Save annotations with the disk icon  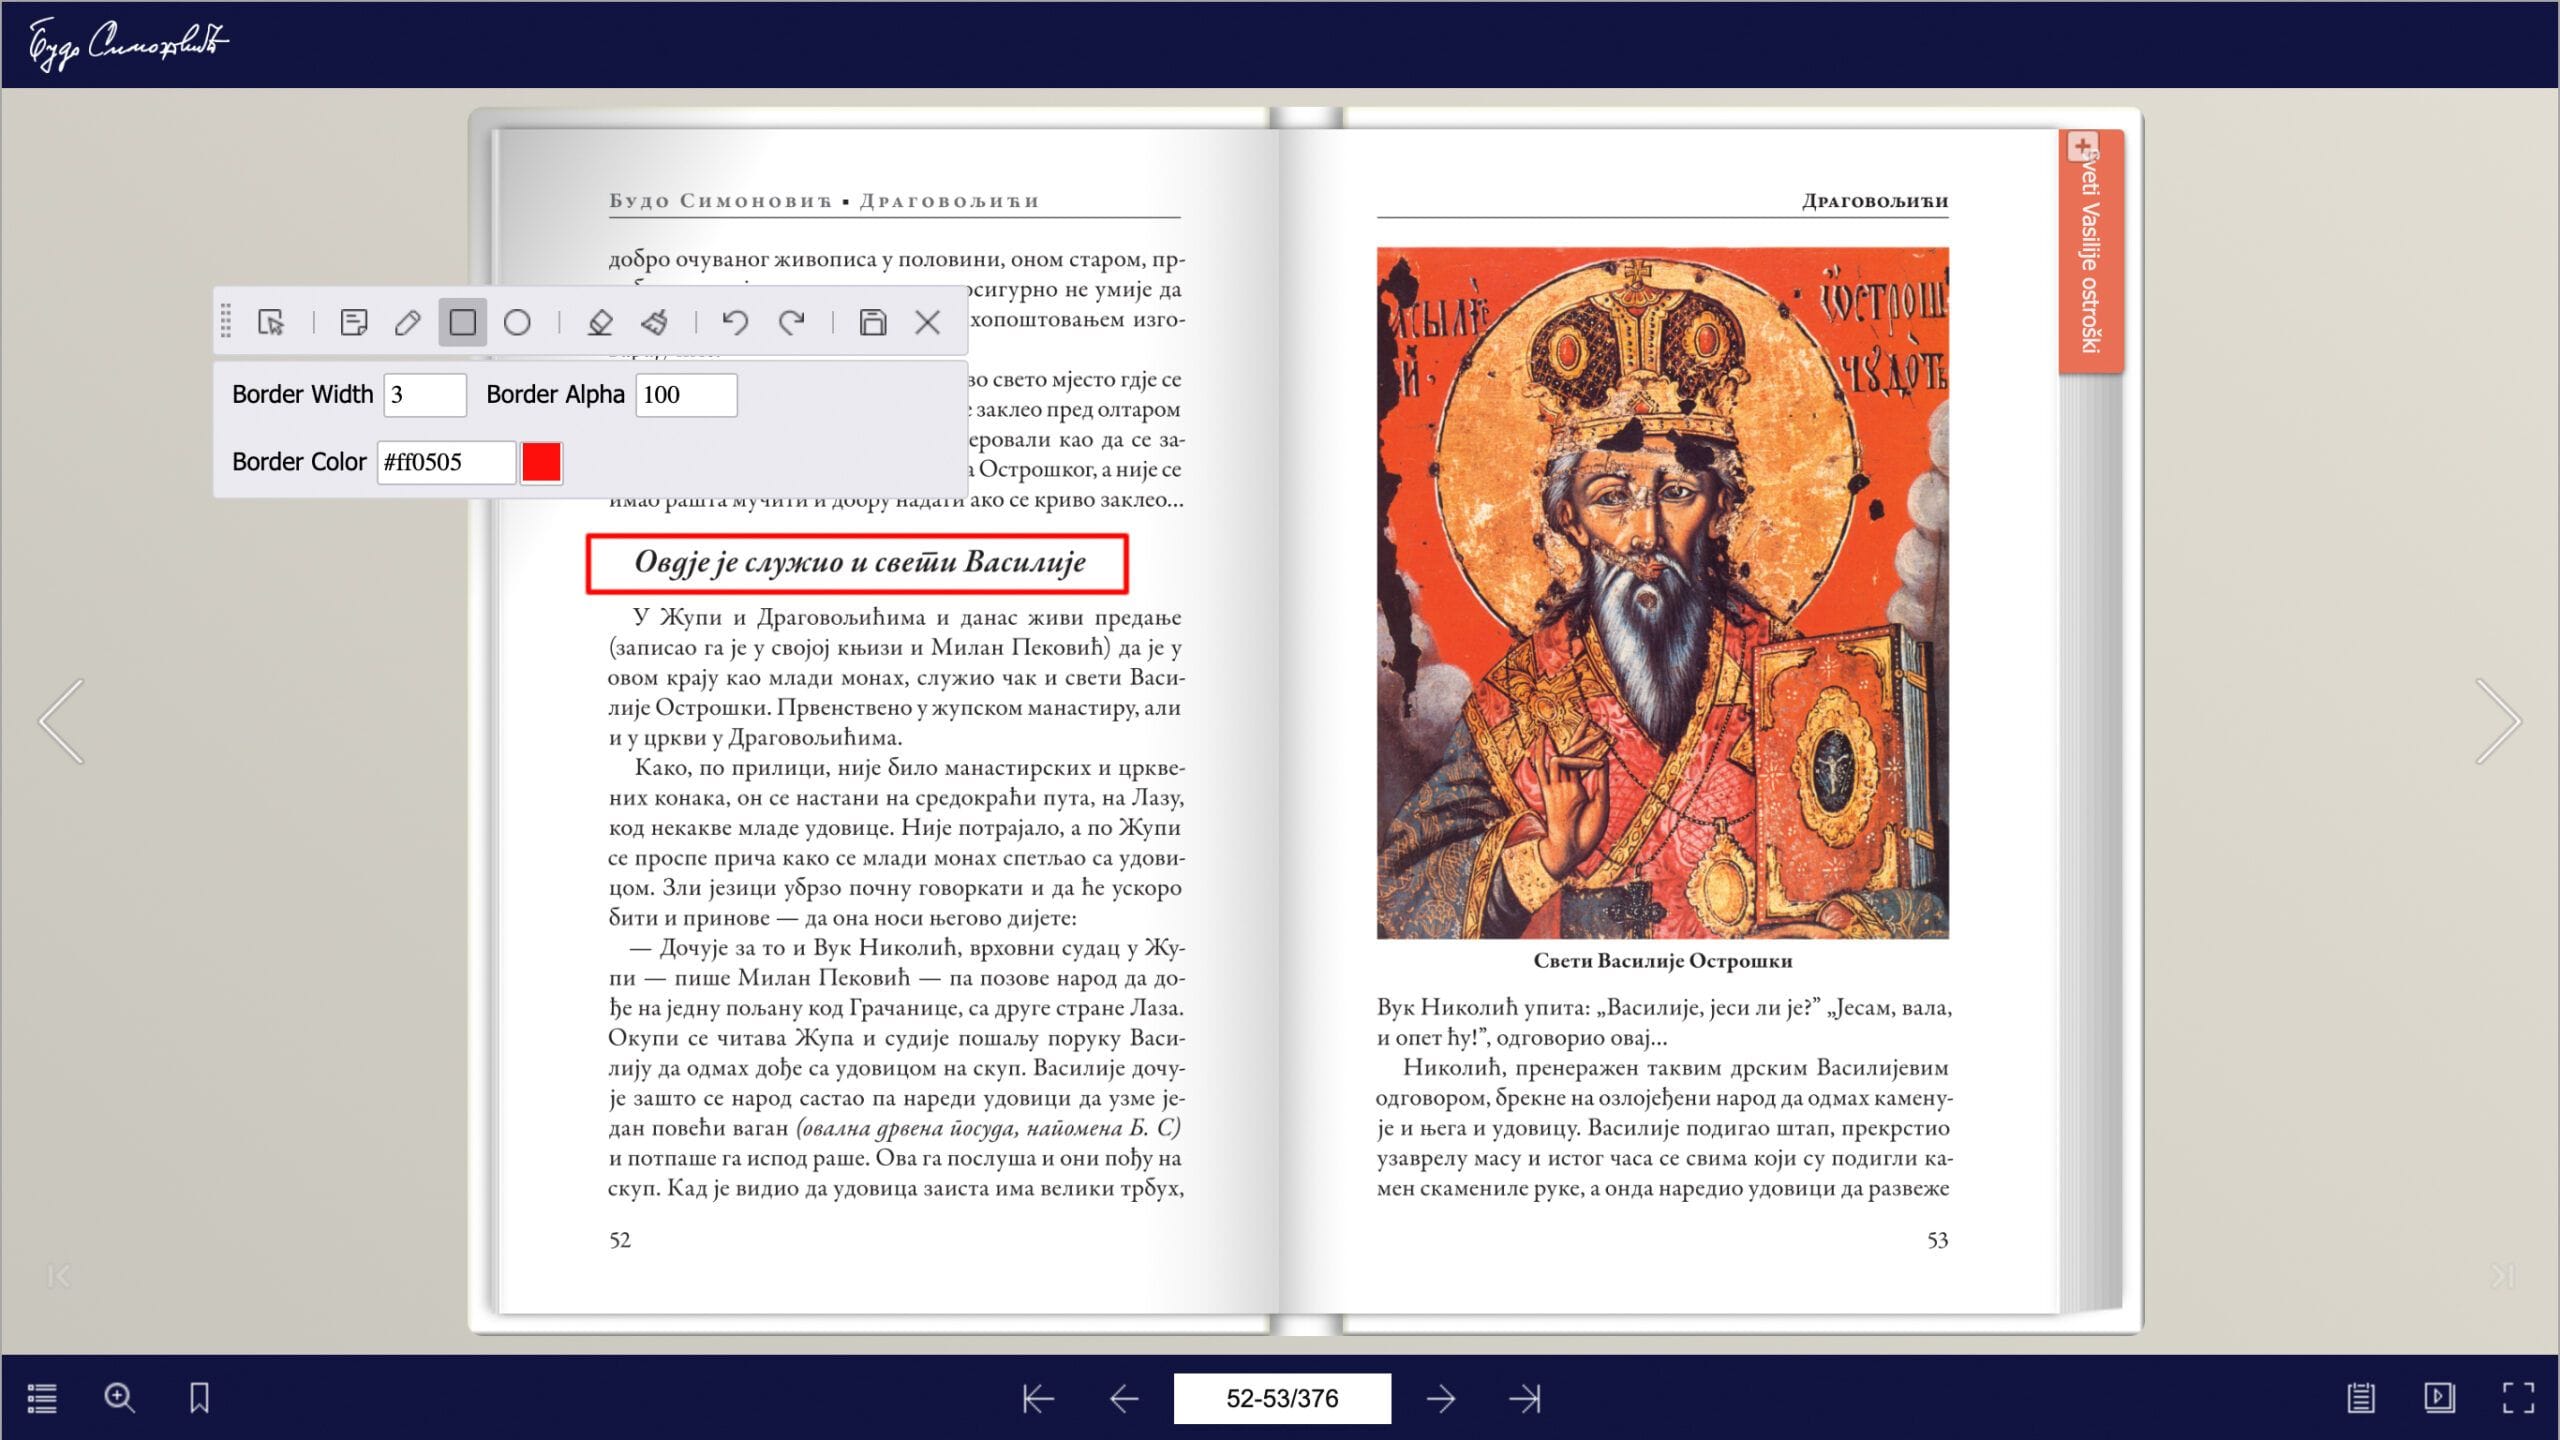click(872, 322)
